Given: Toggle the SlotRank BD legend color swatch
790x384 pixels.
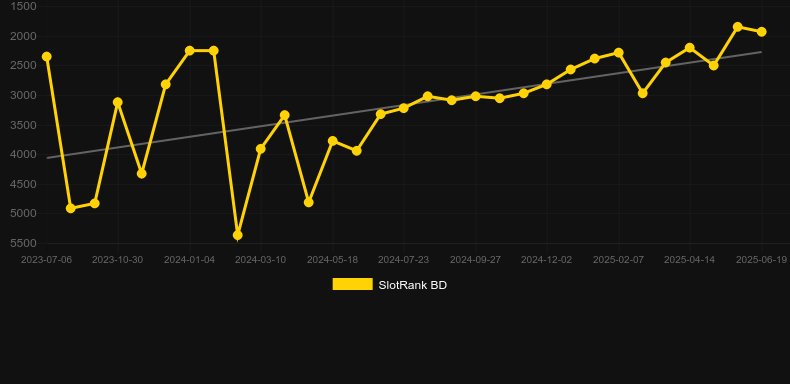Looking at the screenshot, I should (x=352, y=284).
